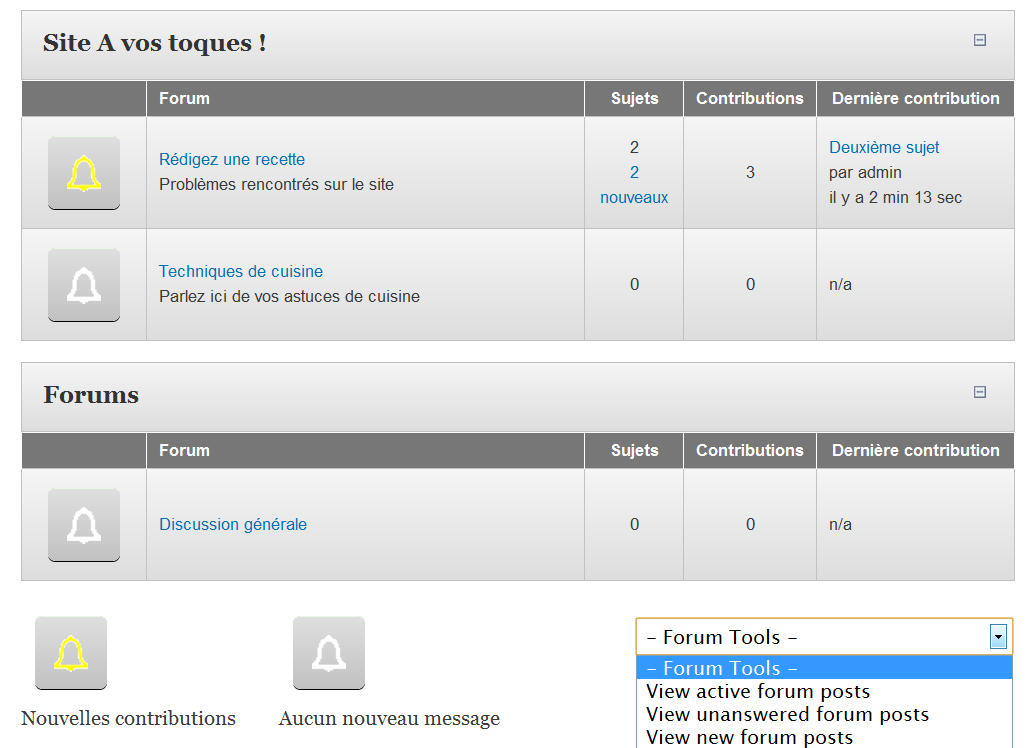
Task: Select View unanswered forum posts option
Action: tap(787, 715)
